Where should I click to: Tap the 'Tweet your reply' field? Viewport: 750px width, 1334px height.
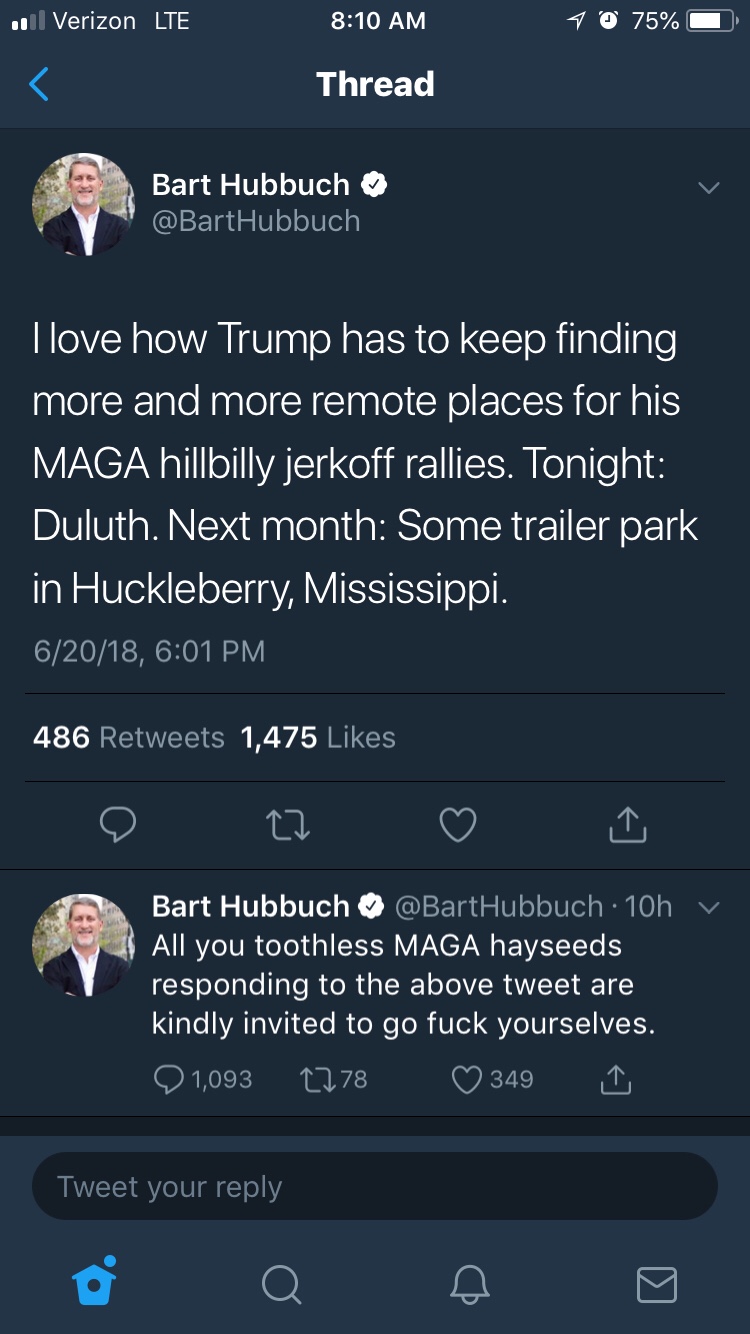coord(375,1187)
